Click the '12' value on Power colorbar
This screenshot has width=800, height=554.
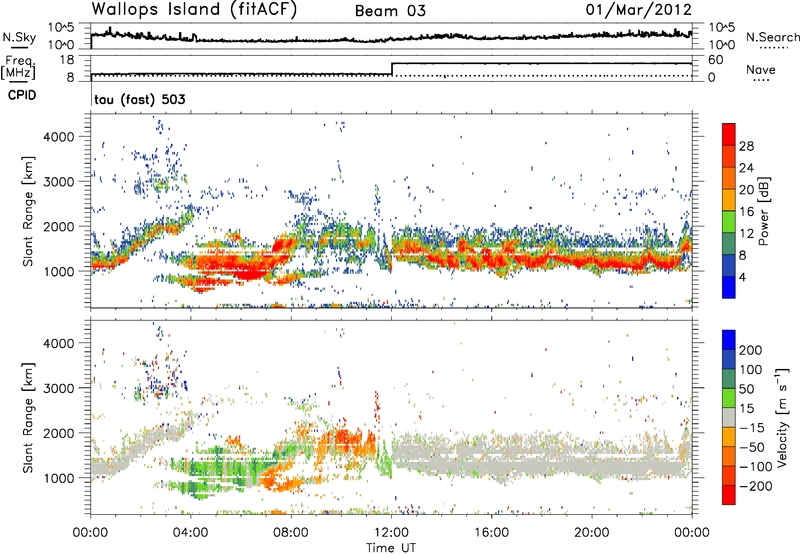pos(746,234)
